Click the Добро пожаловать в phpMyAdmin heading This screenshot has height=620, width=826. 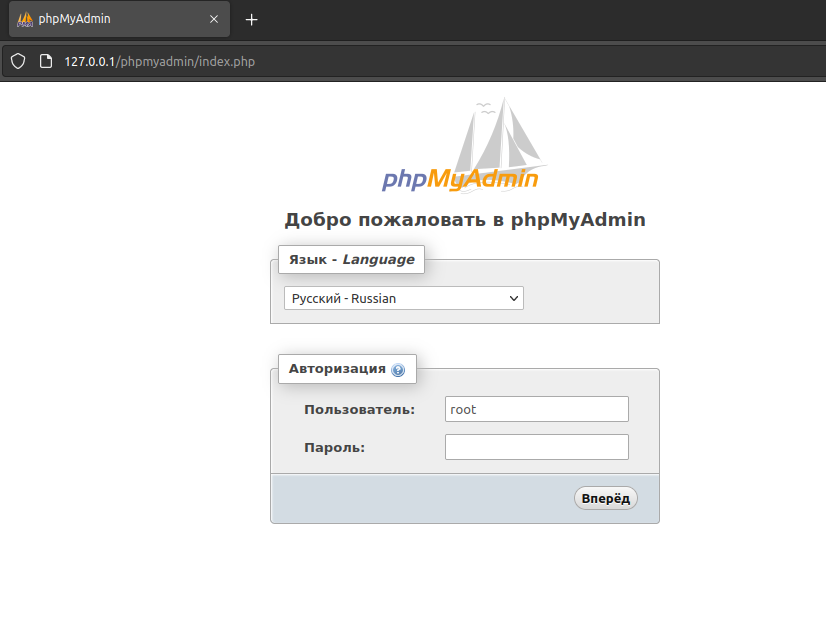(465, 220)
